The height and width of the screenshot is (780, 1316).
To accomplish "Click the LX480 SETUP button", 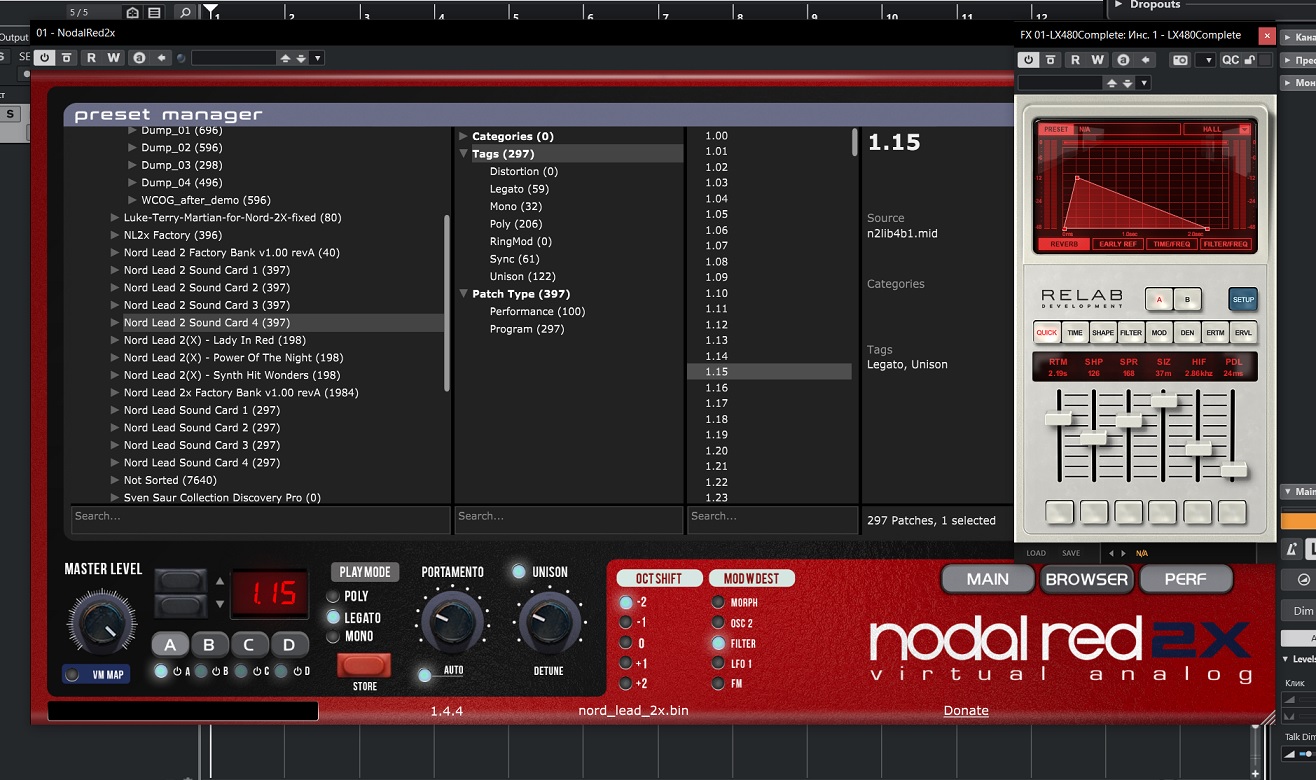I will point(1243,299).
